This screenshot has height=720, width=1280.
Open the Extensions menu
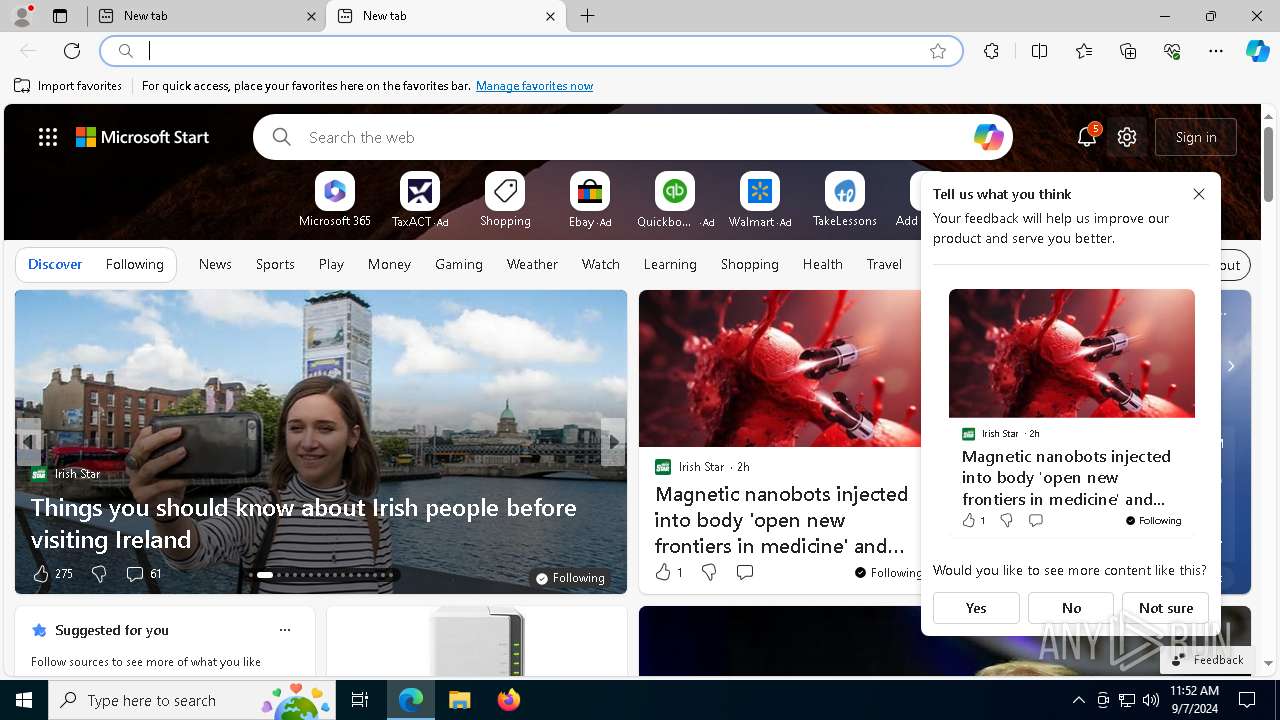tap(991, 51)
